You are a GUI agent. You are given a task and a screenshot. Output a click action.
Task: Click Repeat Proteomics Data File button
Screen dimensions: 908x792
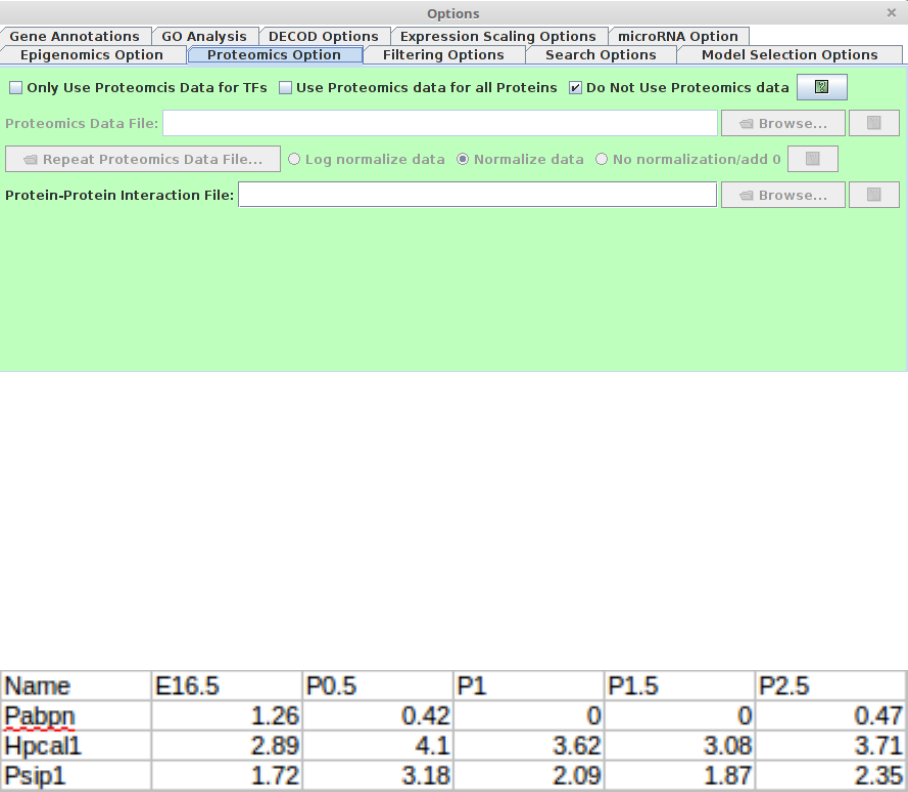(143, 160)
